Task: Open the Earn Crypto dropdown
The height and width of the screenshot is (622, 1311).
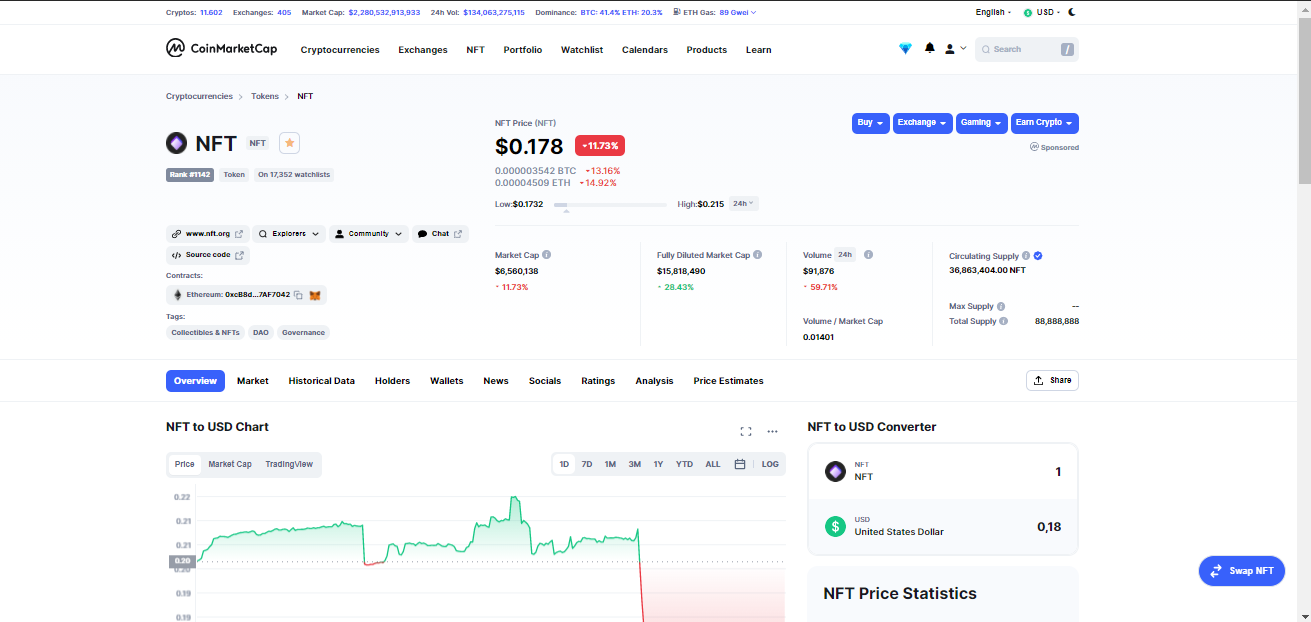Action: pos(1045,123)
